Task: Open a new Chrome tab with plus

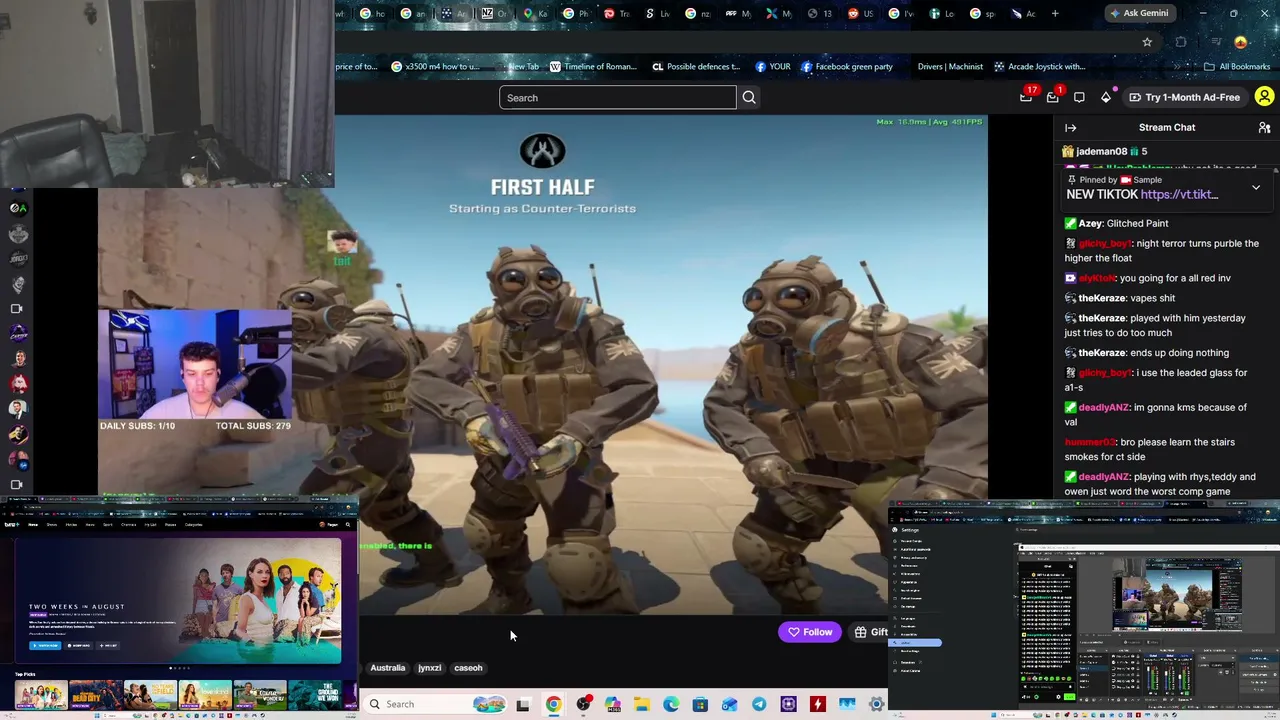Action: pos(1055,13)
